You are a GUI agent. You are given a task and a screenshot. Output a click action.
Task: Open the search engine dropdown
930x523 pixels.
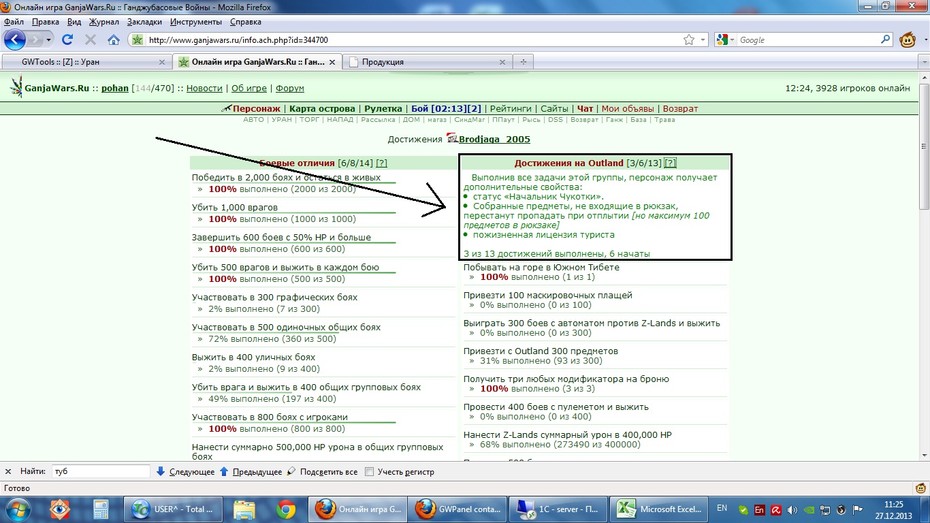click(725, 40)
